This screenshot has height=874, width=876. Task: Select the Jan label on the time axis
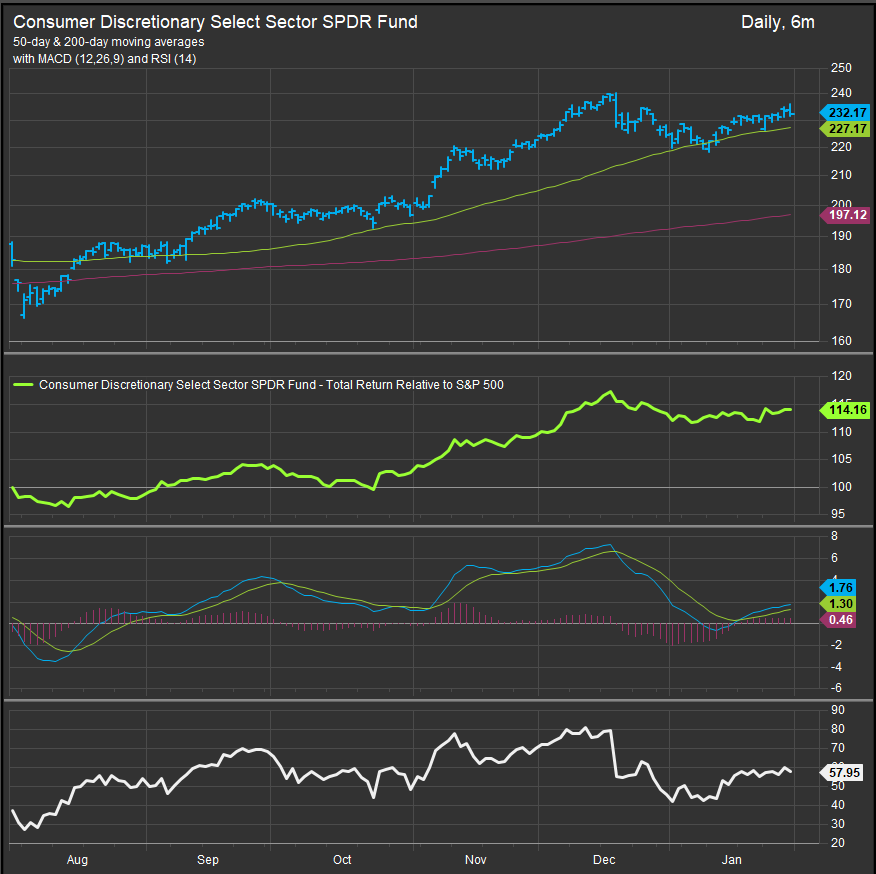[731, 859]
